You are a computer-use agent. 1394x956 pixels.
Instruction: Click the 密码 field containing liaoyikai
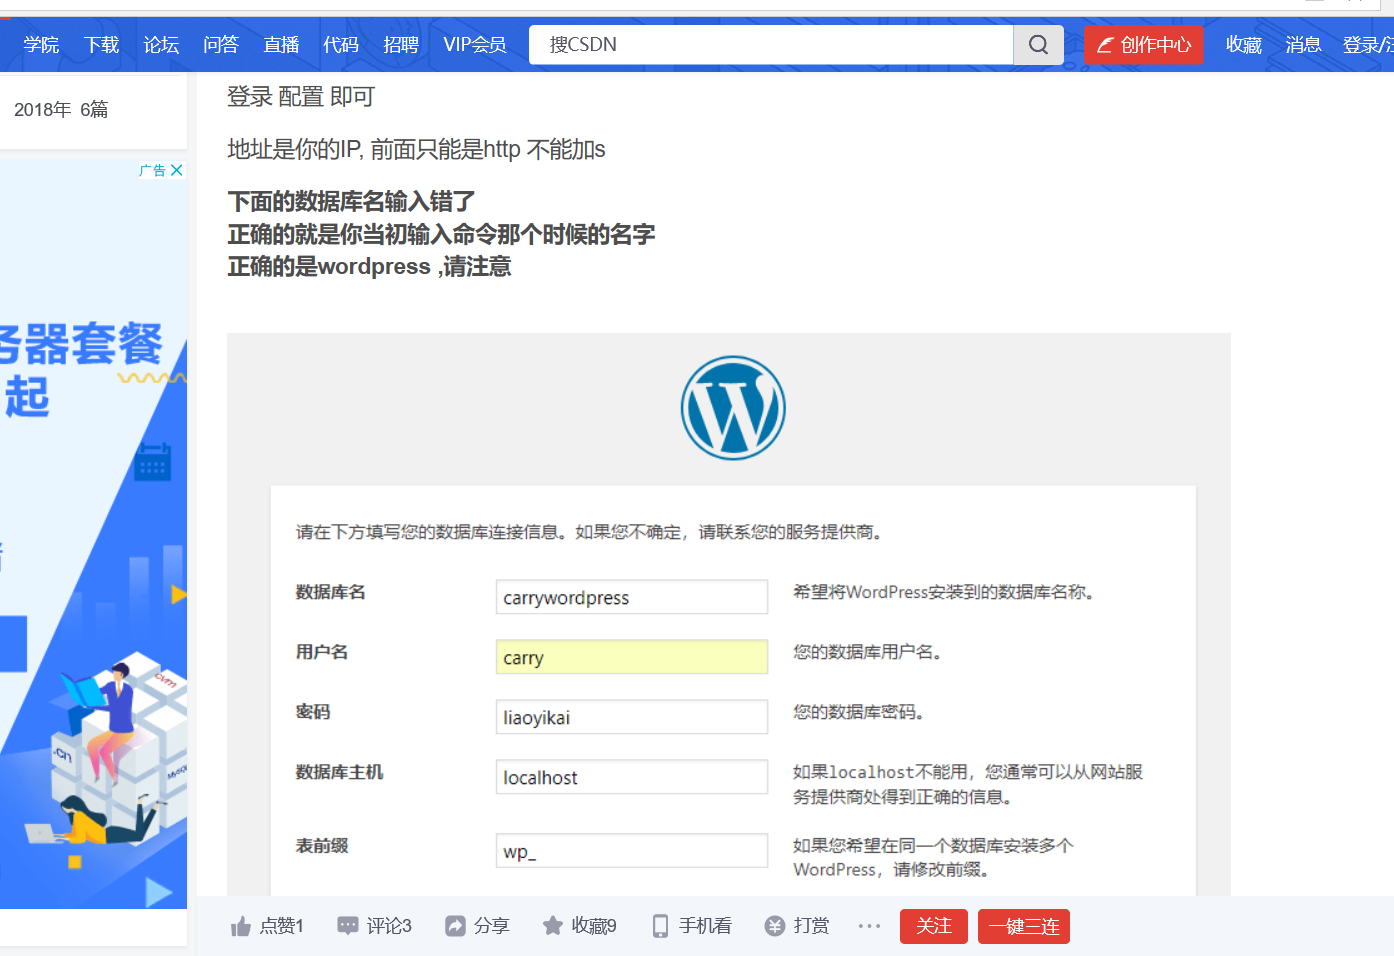(x=632, y=717)
